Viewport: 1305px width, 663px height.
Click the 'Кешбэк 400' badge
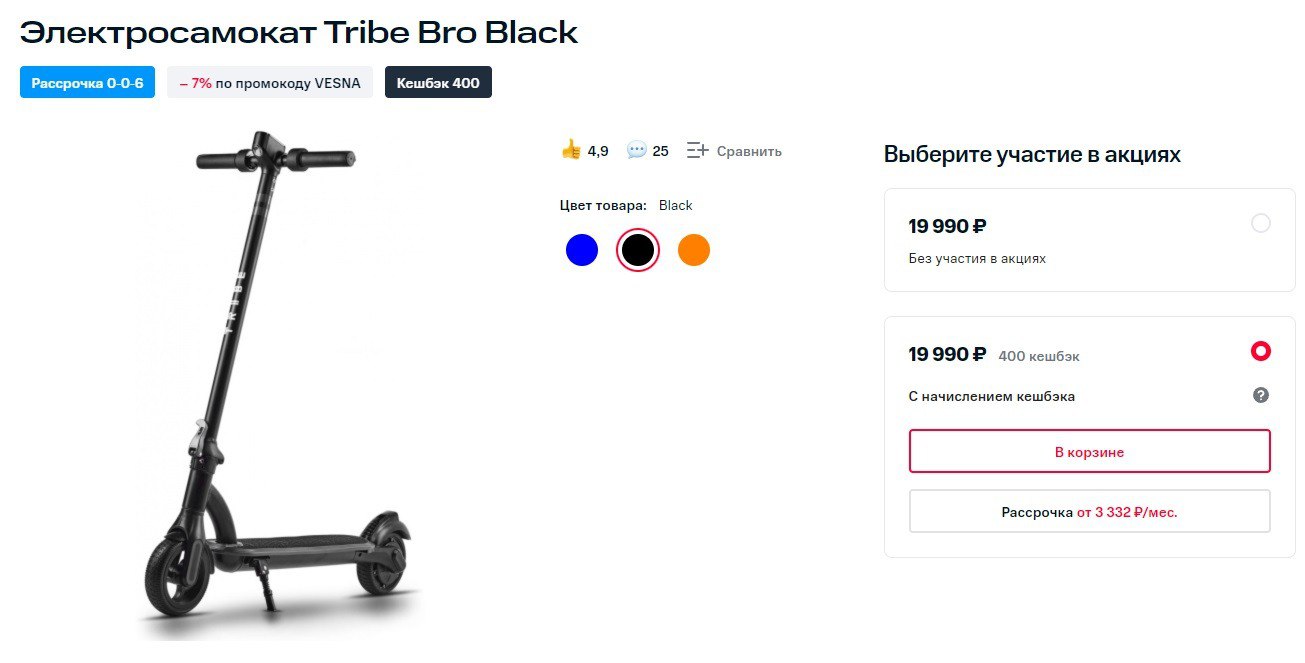click(x=438, y=83)
